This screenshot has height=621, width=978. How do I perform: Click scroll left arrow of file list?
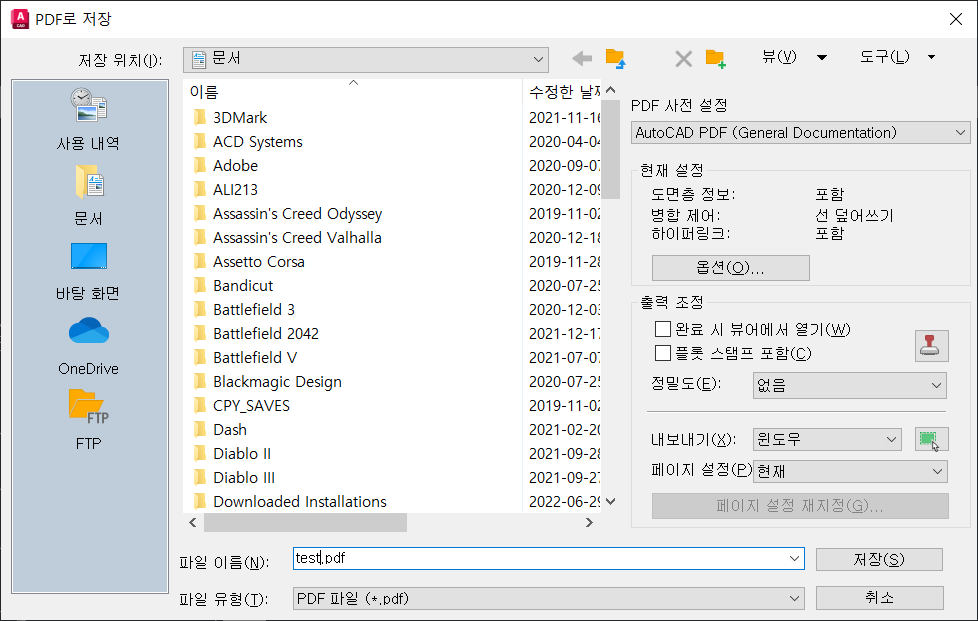[193, 522]
